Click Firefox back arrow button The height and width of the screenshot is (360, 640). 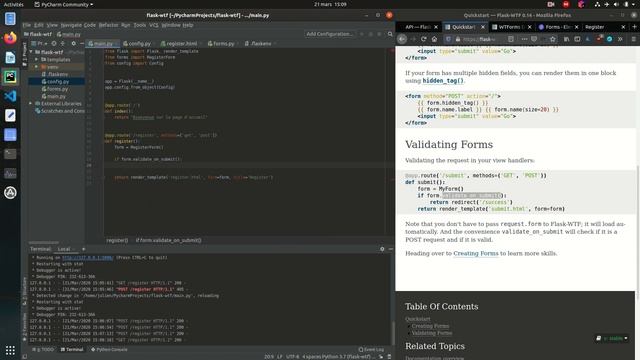point(402,39)
